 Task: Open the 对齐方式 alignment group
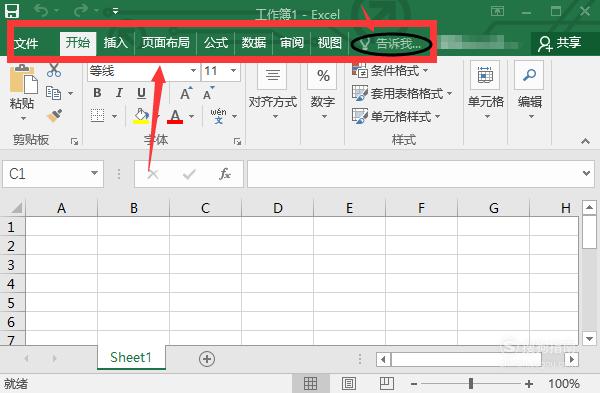pyautogui.click(x=272, y=92)
